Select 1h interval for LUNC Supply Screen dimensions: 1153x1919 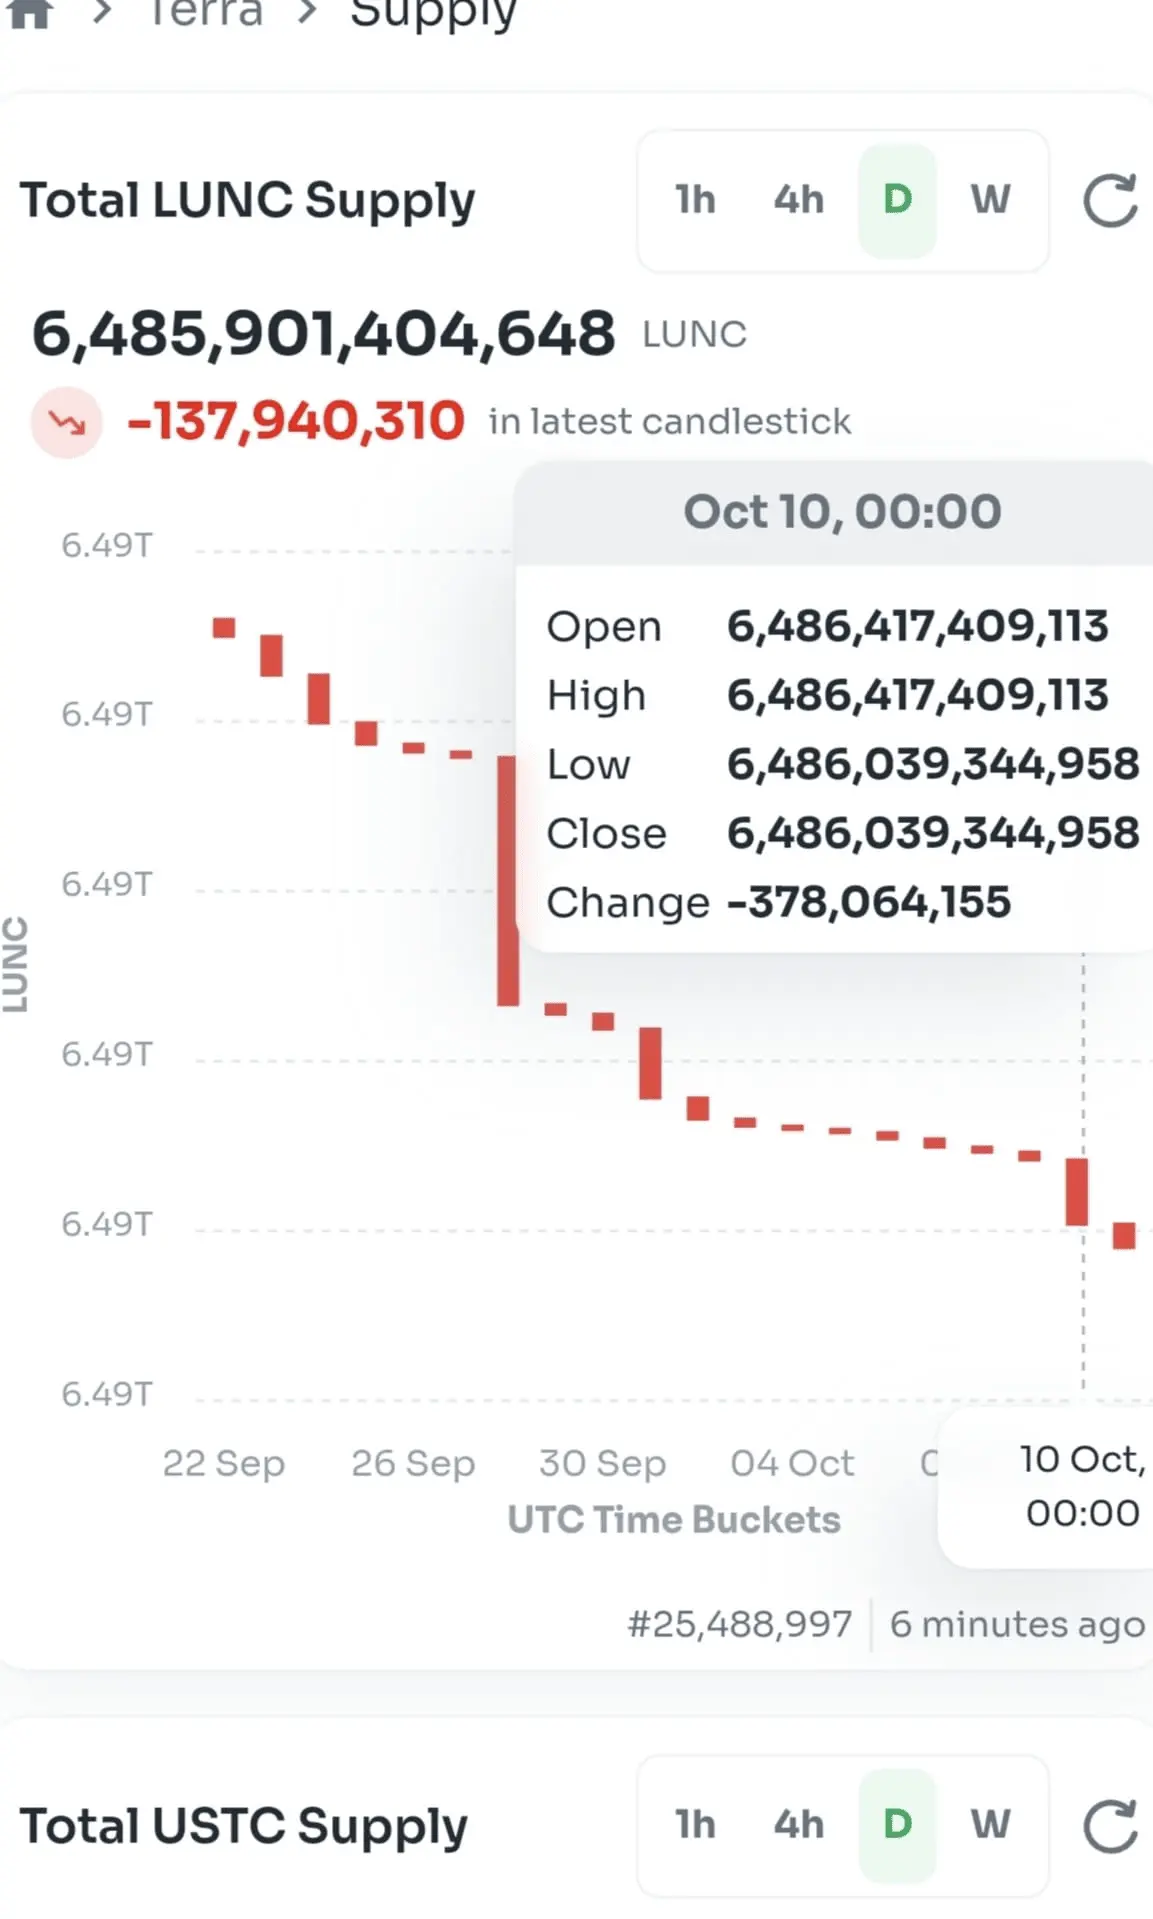695,200
